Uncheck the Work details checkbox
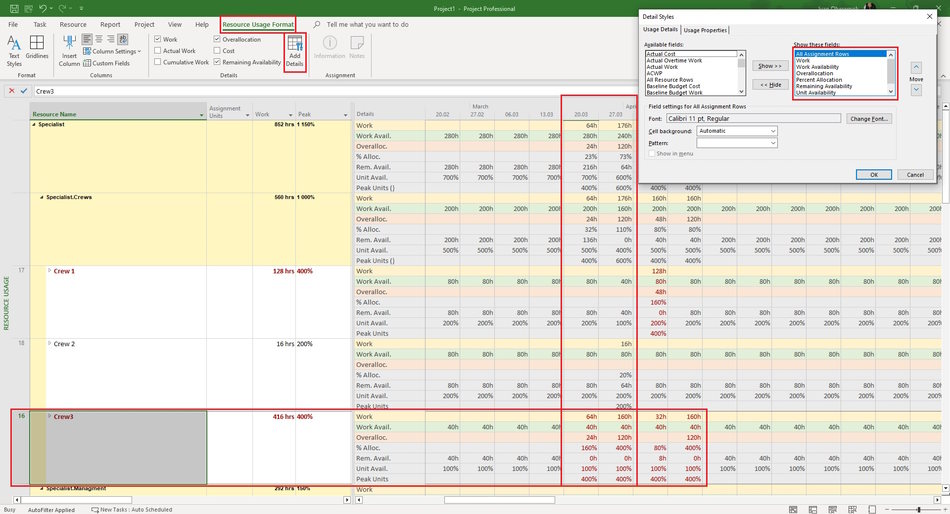 pos(158,39)
